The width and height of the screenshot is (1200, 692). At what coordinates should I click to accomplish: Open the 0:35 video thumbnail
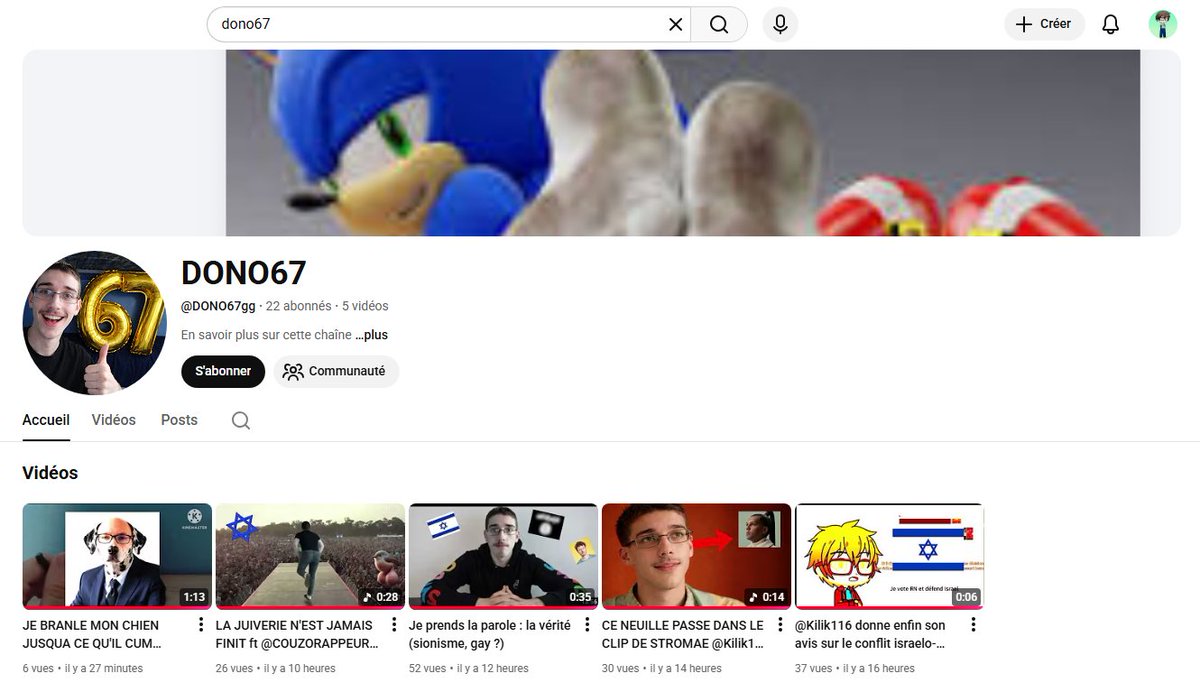(503, 556)
